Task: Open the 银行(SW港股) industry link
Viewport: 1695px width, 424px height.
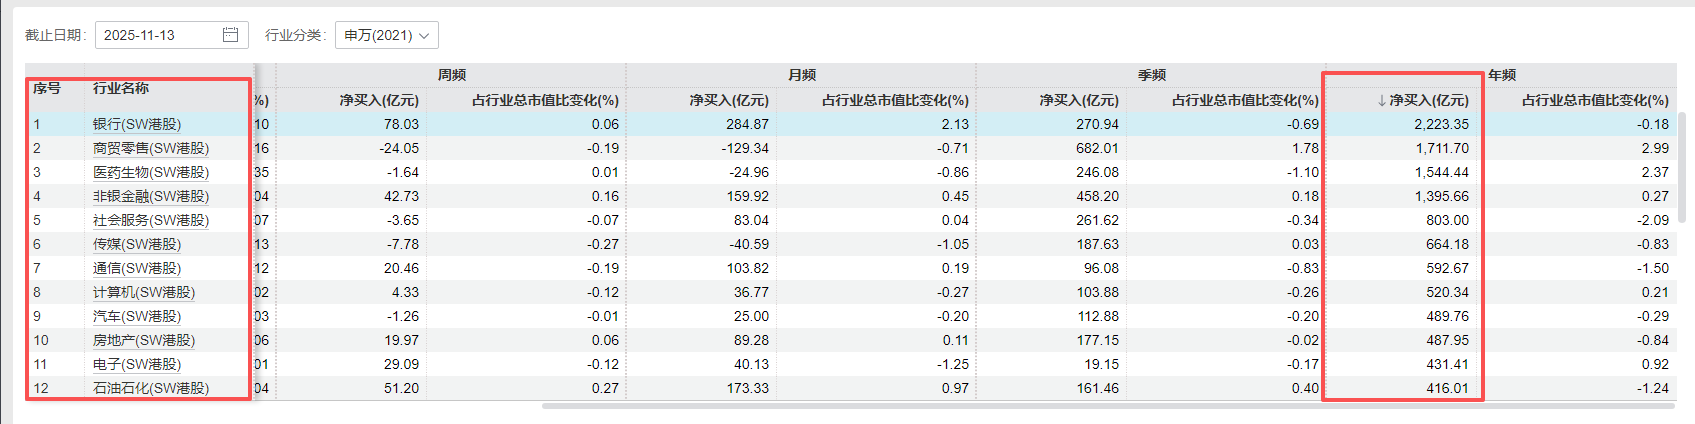Action: coord(137,124)
